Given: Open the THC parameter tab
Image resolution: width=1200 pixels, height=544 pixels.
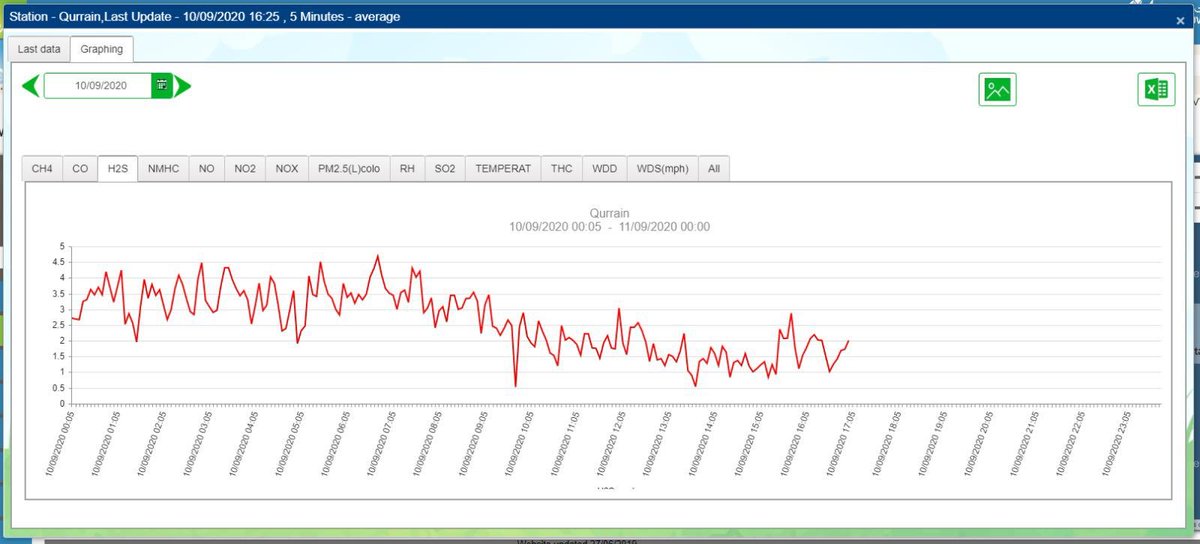Looking at the screenshot, I should click(561, 169).
